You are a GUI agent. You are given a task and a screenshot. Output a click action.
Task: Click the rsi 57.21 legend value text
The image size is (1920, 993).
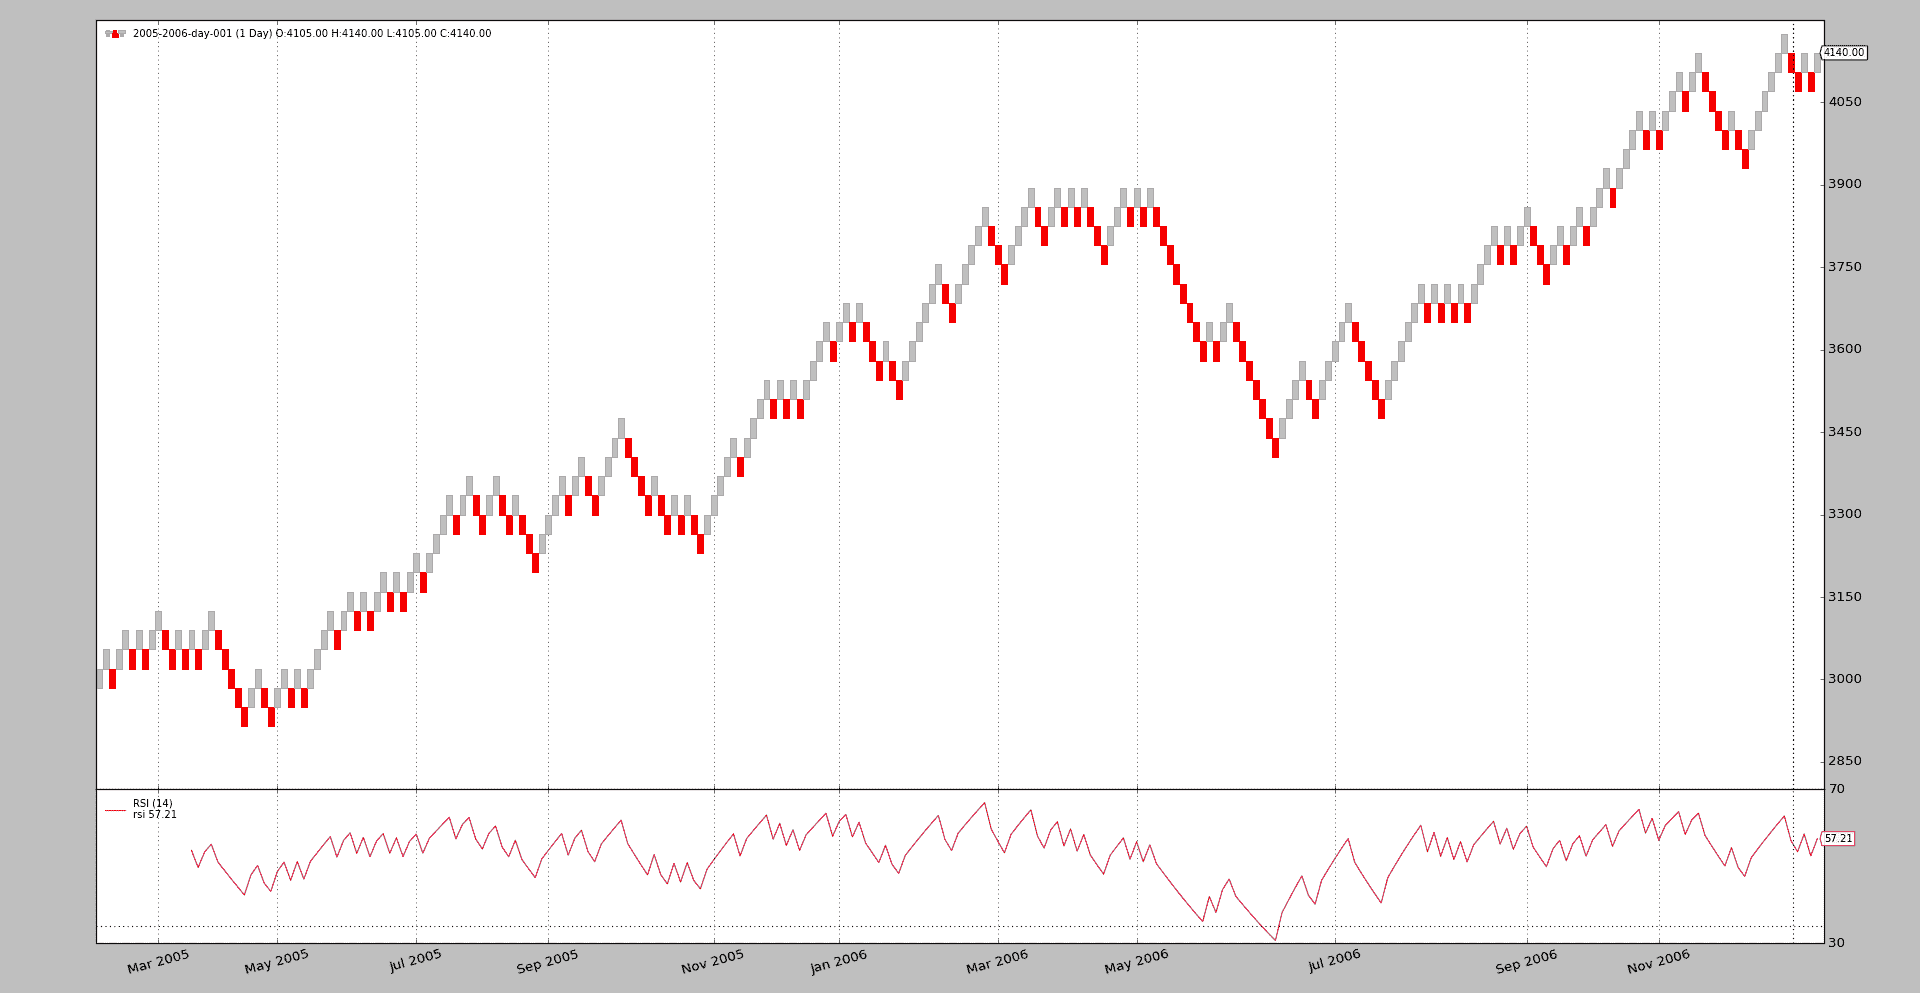click(x=155, y=815)
